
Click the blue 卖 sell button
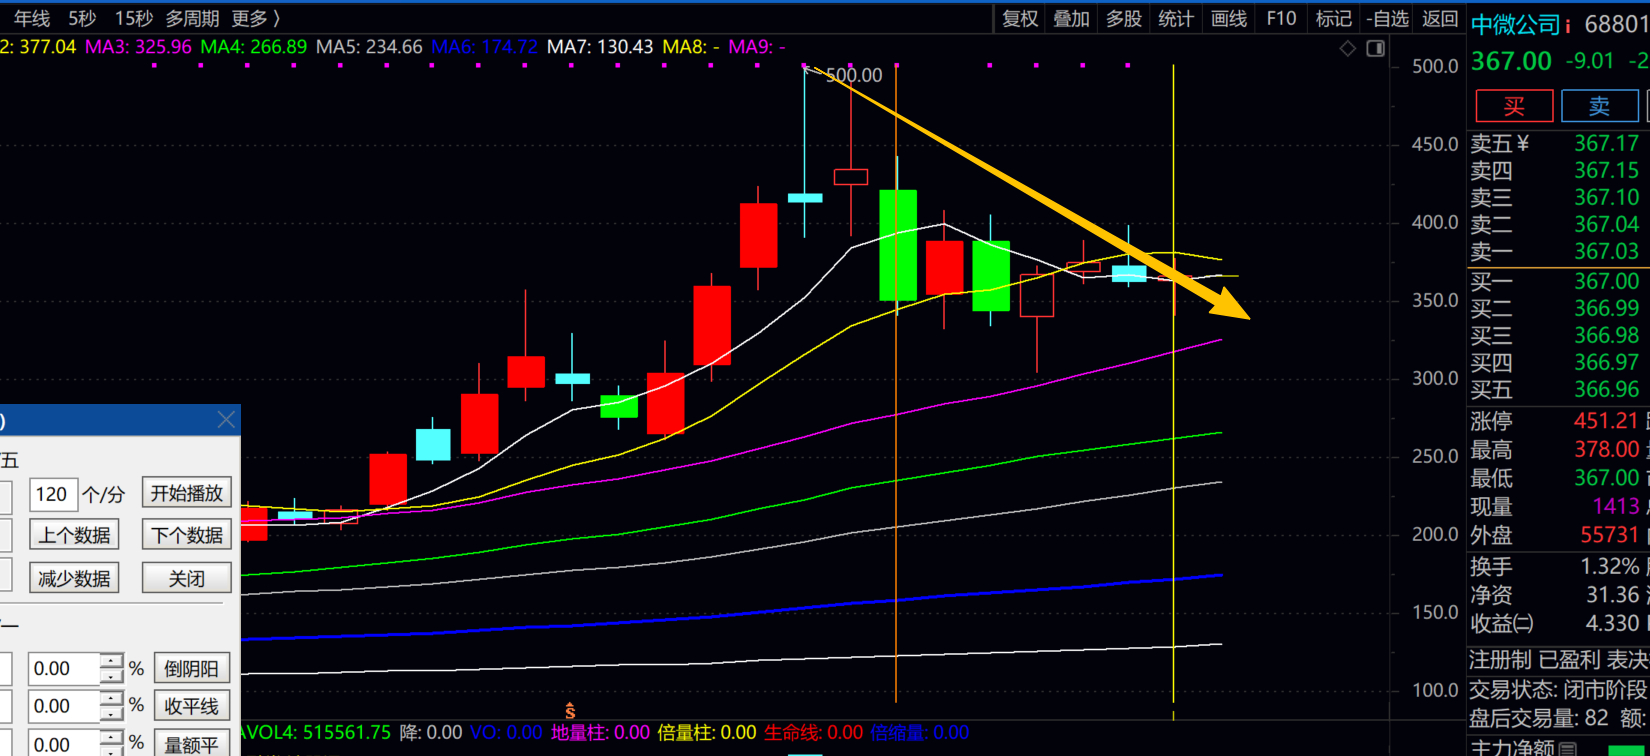pyautogui.click(x=1600, y=106)
